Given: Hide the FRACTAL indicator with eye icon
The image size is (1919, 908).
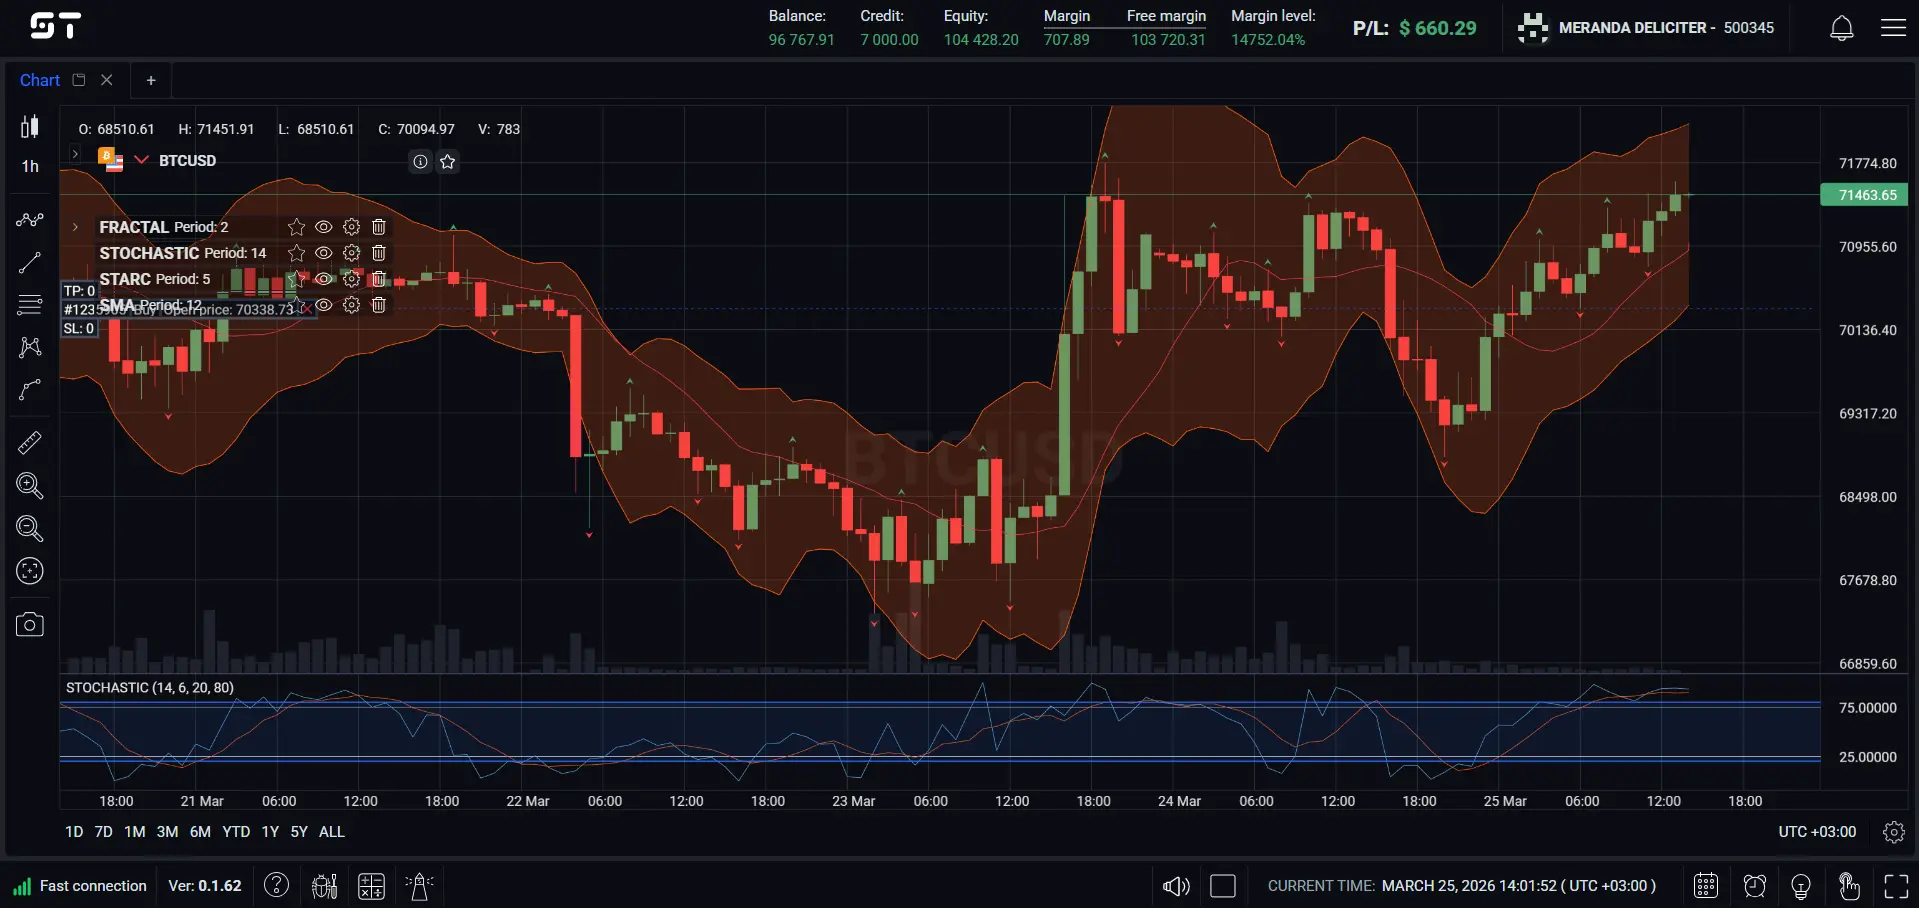Looking at the screenshot, I should click(x=323, y=227).
